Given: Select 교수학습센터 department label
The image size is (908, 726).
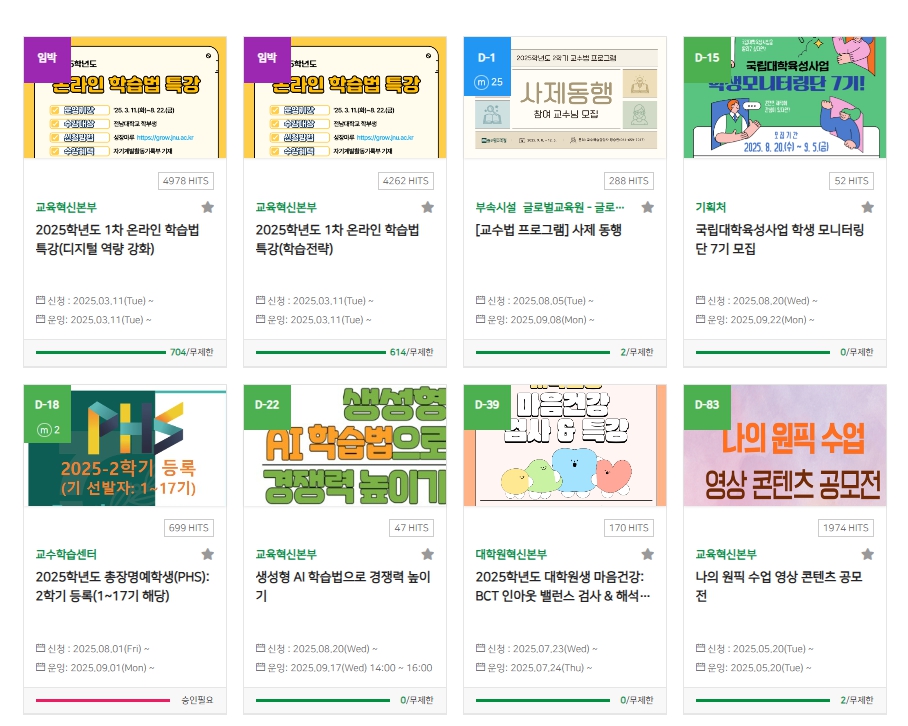Looking at the screenshot, I should [66, 554].
